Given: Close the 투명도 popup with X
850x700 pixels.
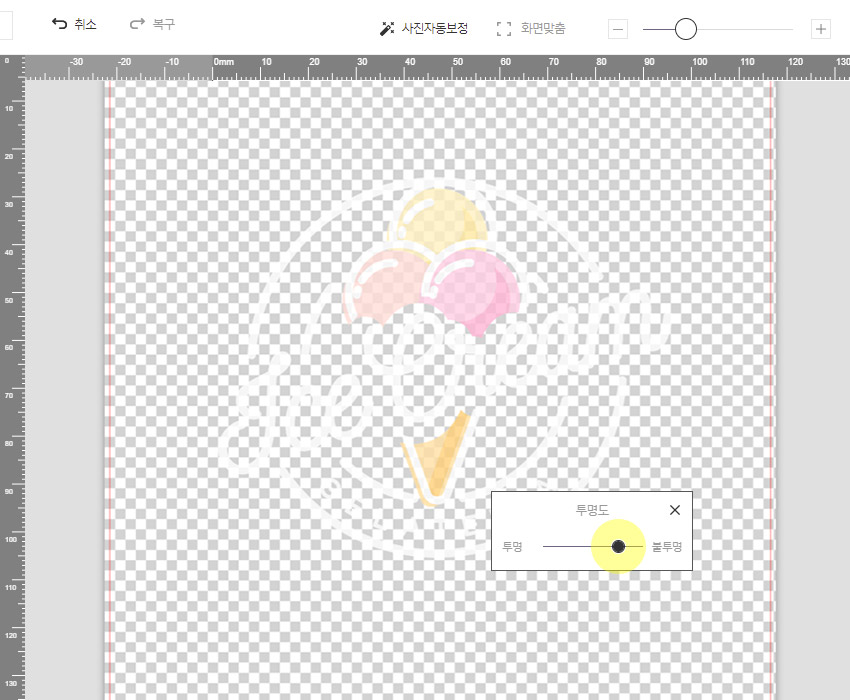Looking at the screenshot, I should click(x=674, y=510).
